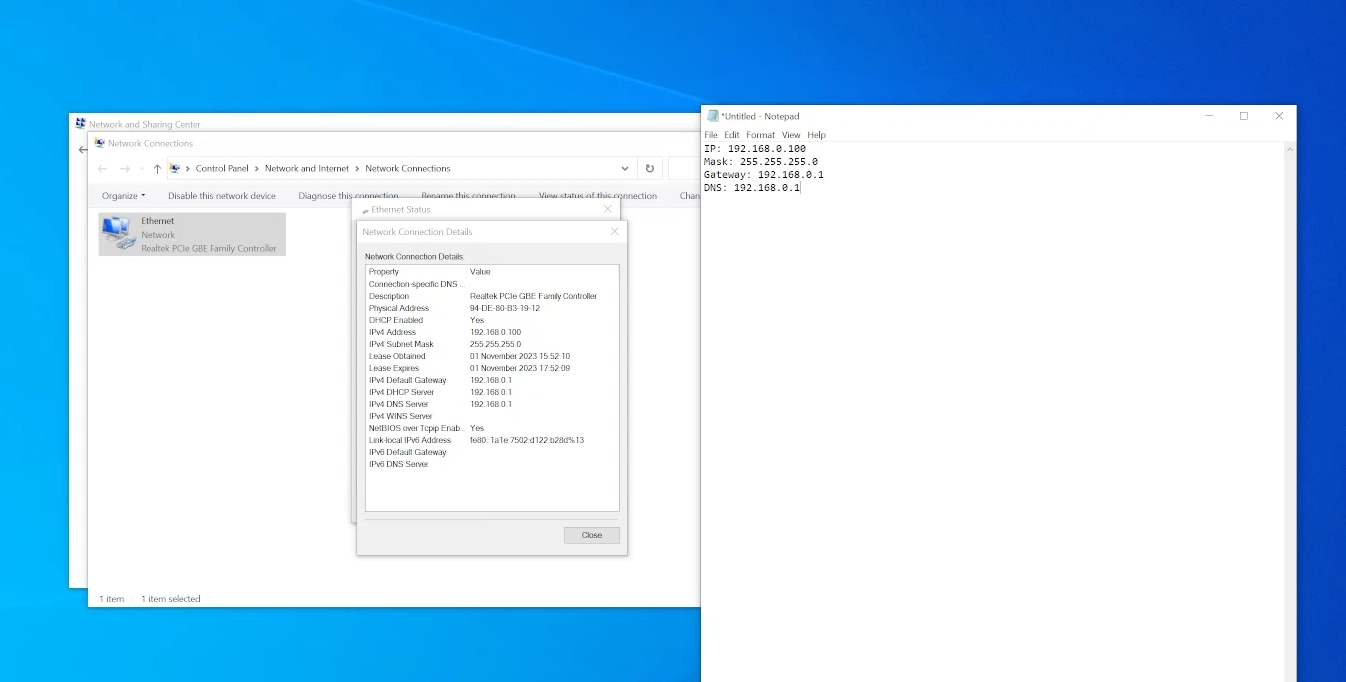
Task: Select the DHCP Enabled property
Action: pyautogui.click(x=492, y=320)
